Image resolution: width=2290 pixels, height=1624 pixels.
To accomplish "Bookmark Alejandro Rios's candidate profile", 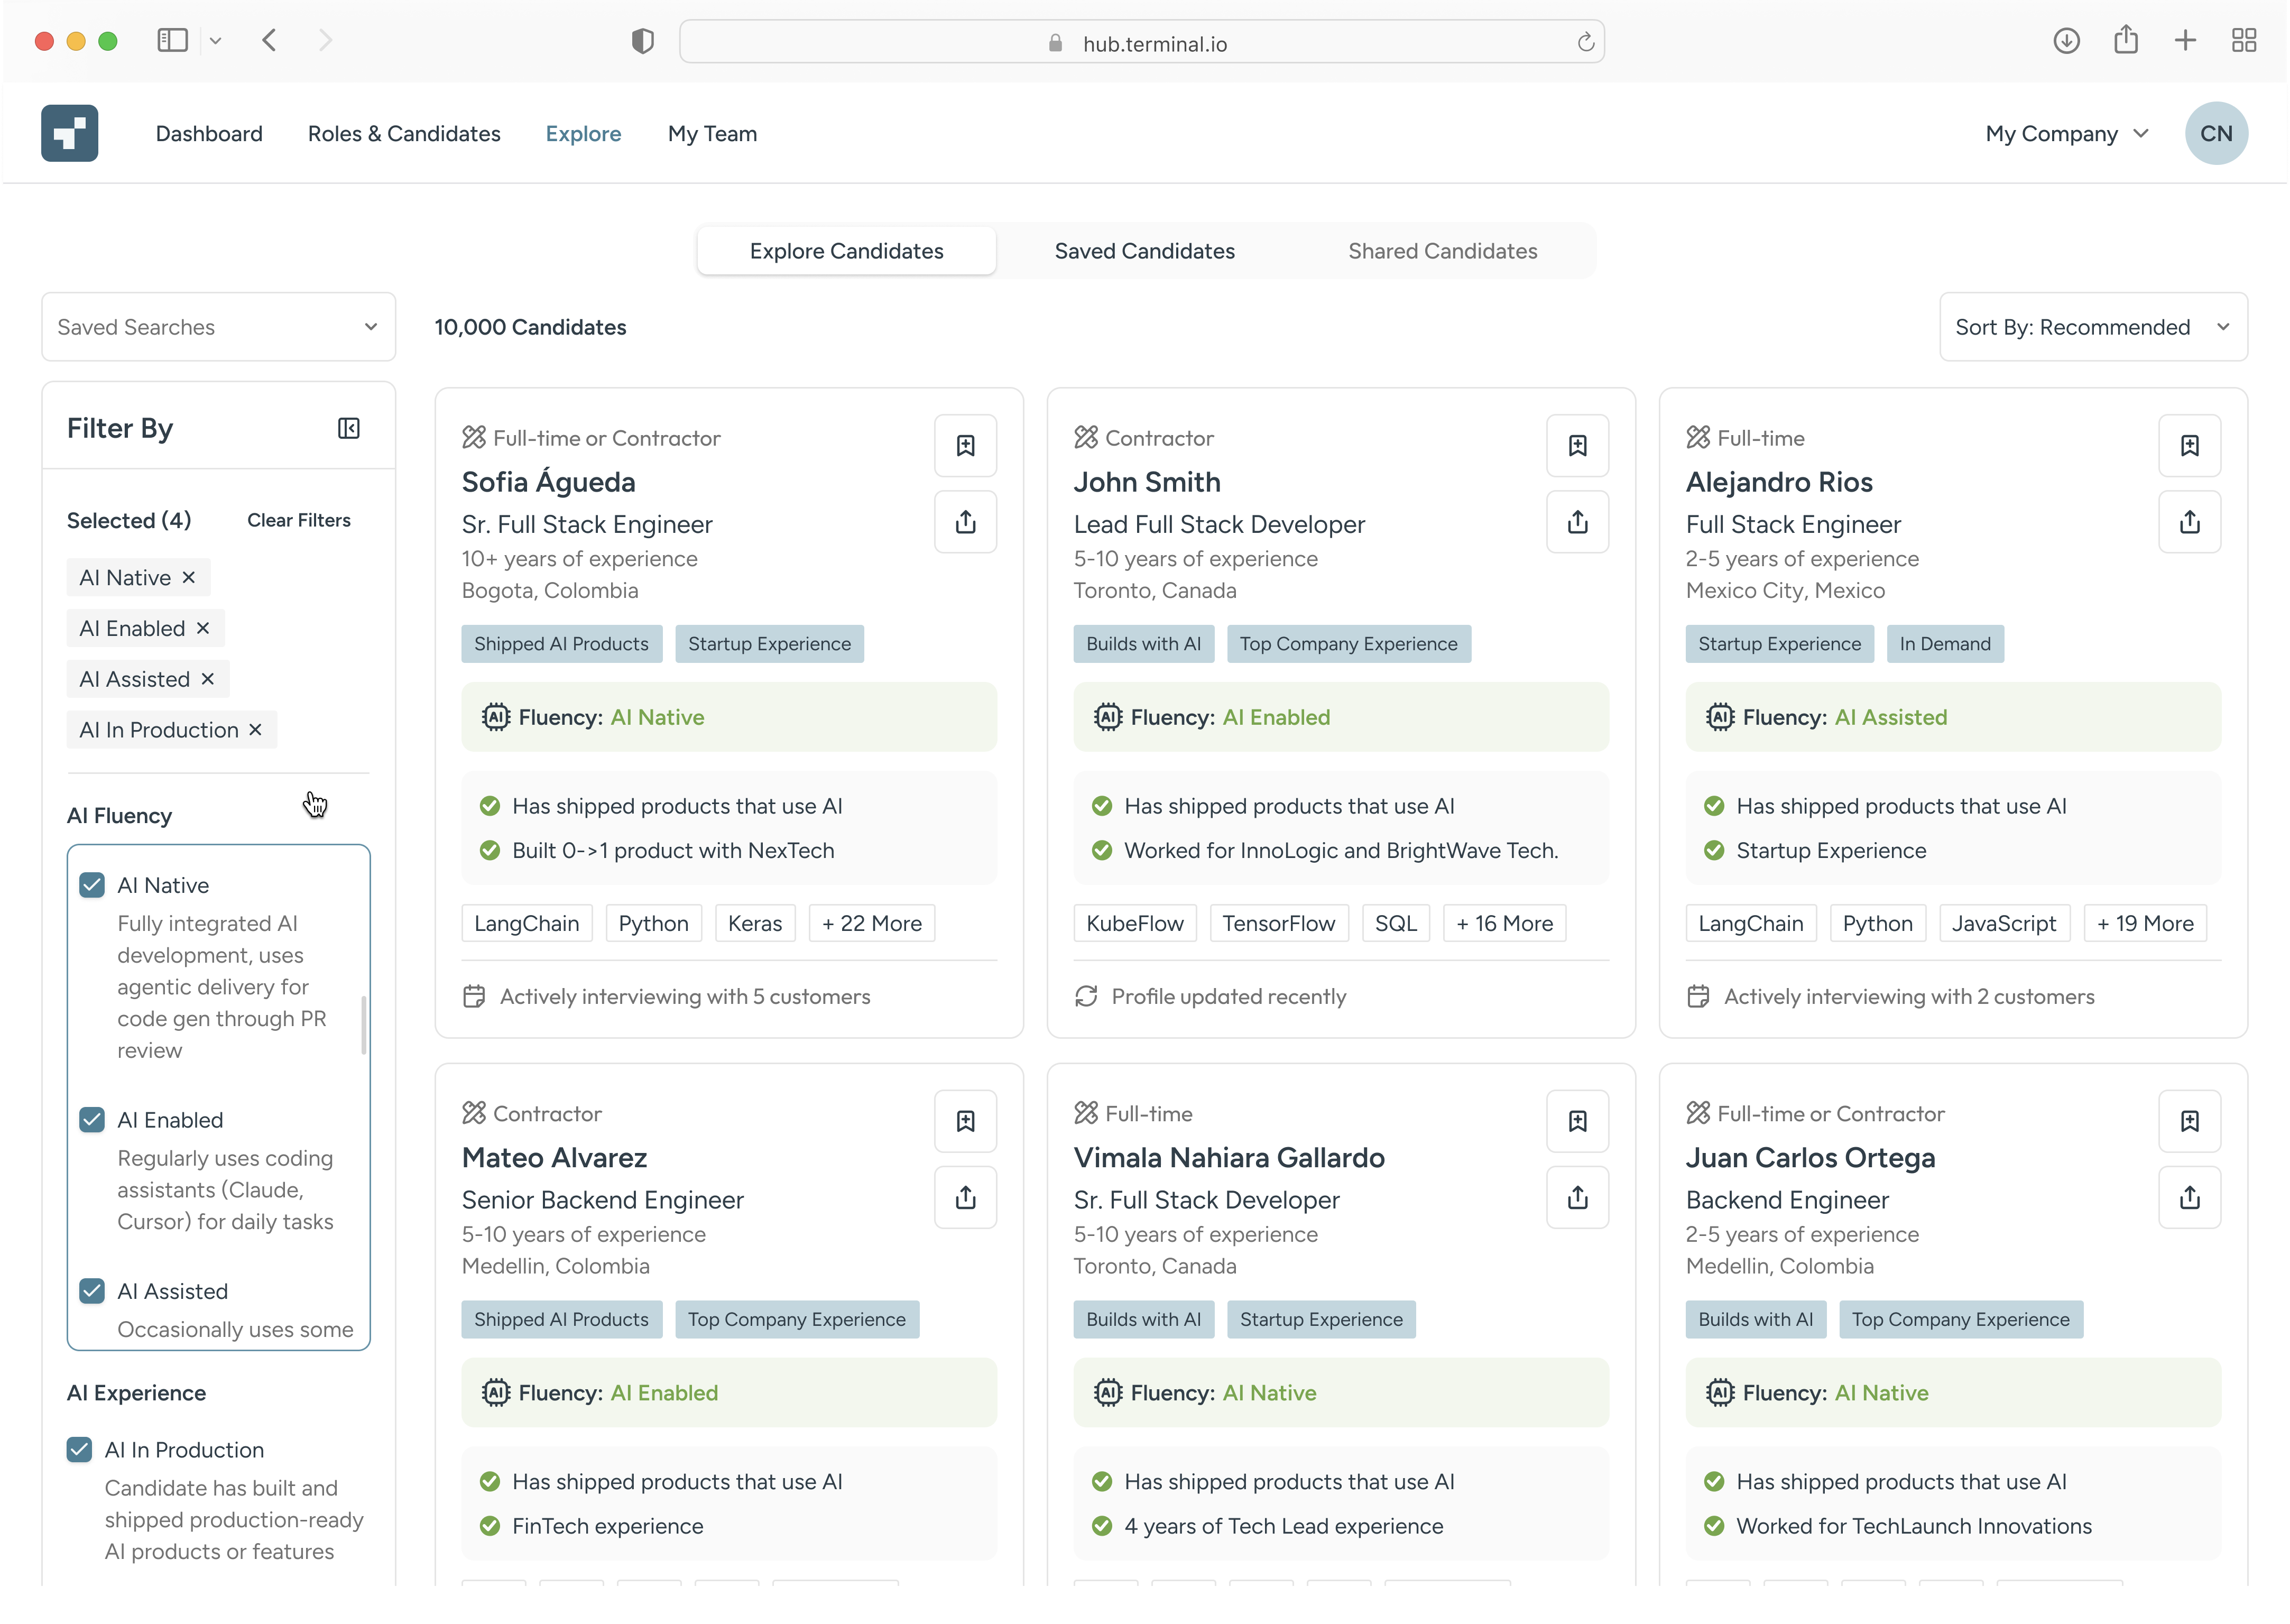I will point(2190,446).
